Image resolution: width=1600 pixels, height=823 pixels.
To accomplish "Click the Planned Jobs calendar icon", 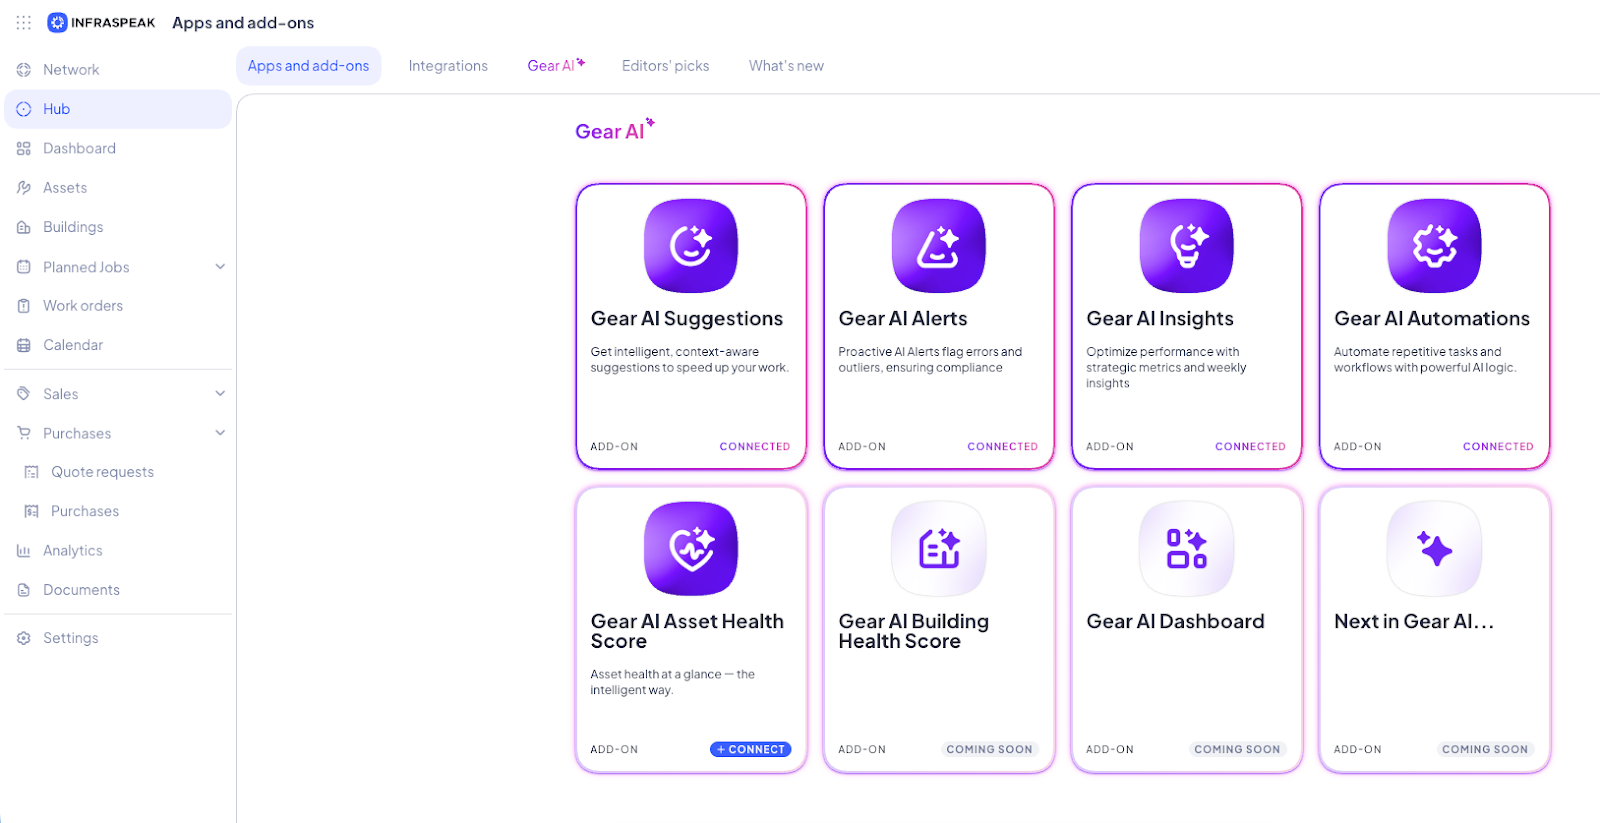I will [x=24, y=267].
